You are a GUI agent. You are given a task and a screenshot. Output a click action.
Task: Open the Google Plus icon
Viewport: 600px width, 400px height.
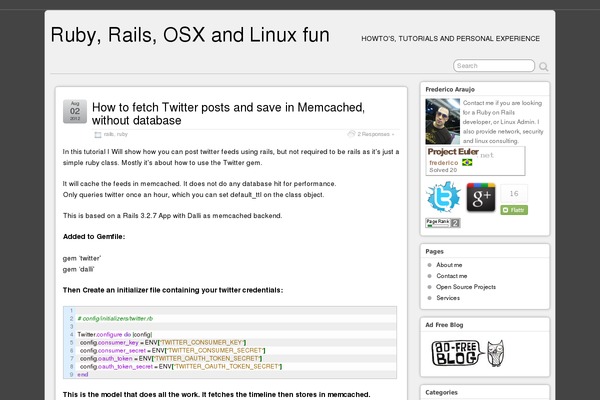coord(481,197)
